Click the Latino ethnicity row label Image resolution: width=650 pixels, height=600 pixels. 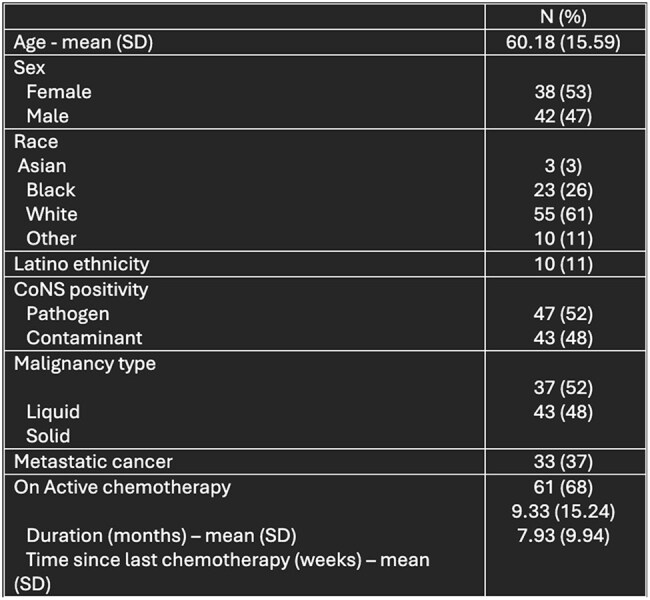[x=82, y=264]
